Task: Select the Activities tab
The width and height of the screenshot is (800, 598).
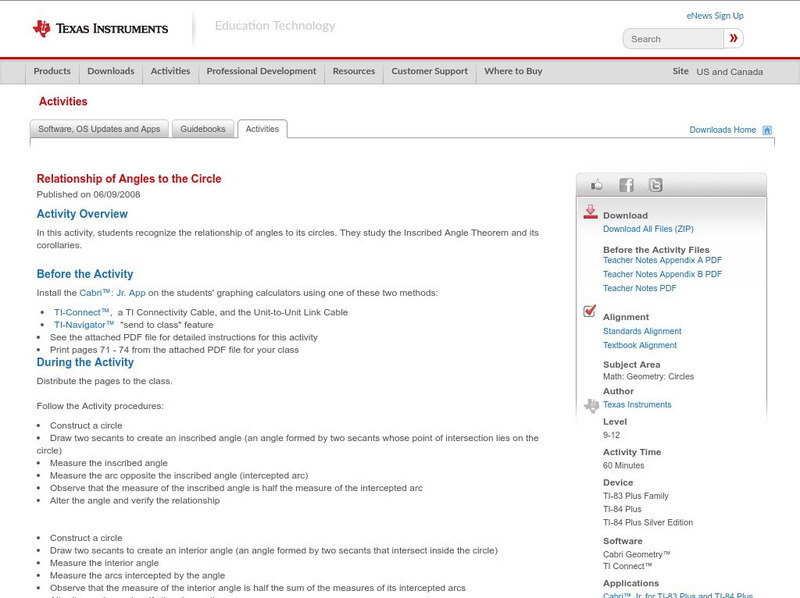Action: [x=262, y=129]
